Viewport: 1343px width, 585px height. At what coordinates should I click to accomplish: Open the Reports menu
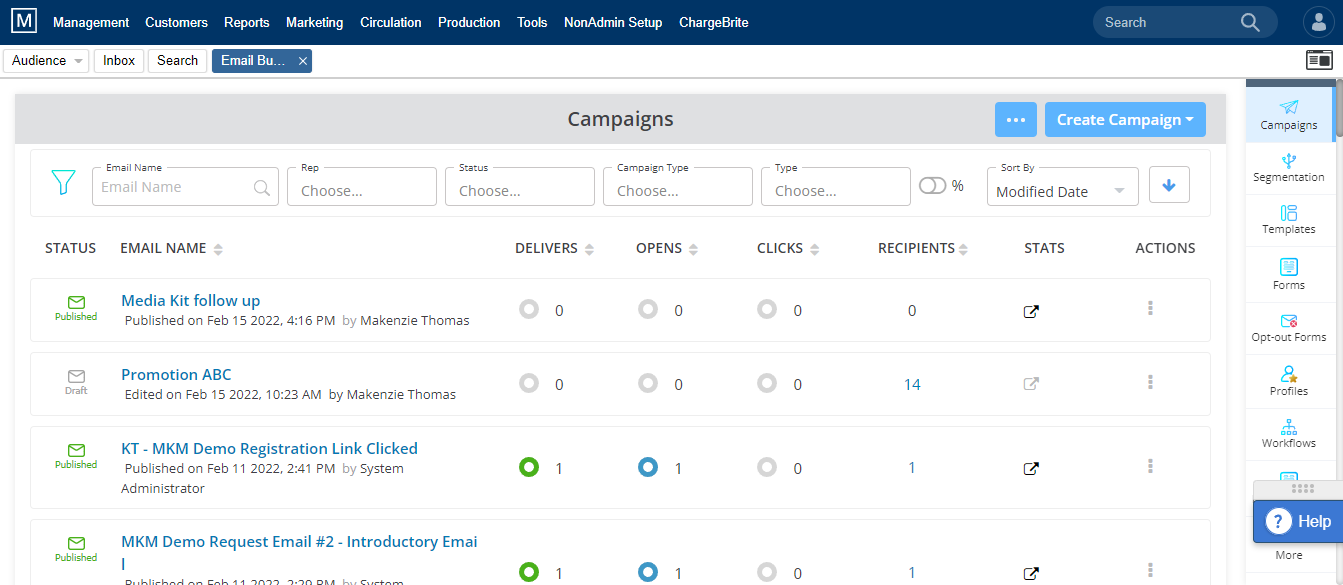coord(247,22)
